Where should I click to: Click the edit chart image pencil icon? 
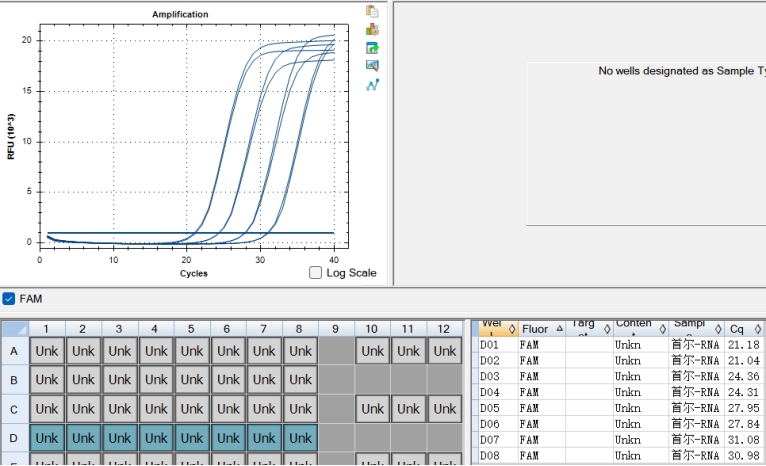tap(372, 65)
